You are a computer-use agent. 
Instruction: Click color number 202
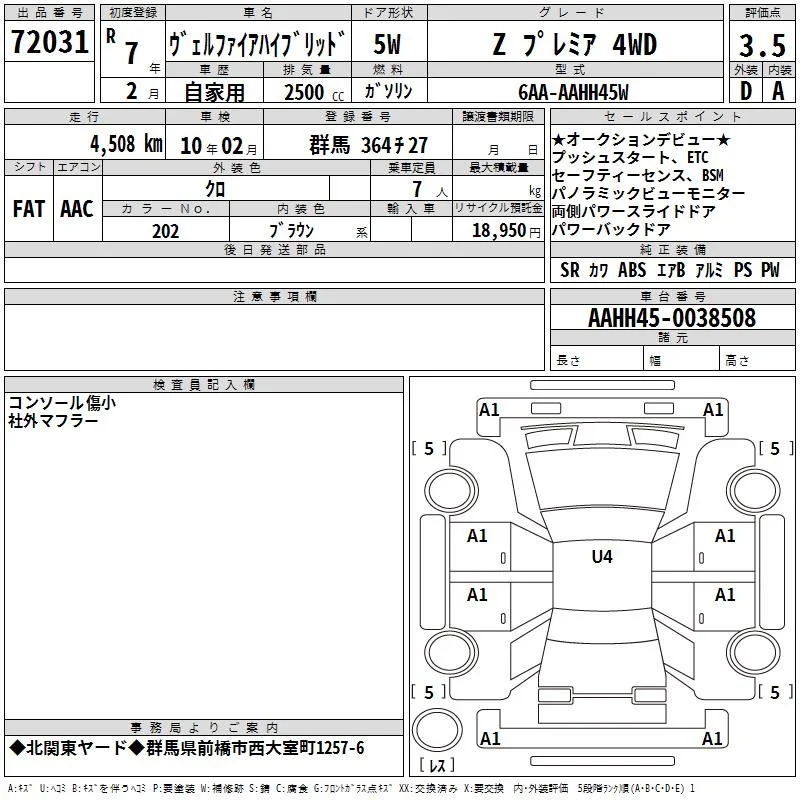[x=166, y=231]
